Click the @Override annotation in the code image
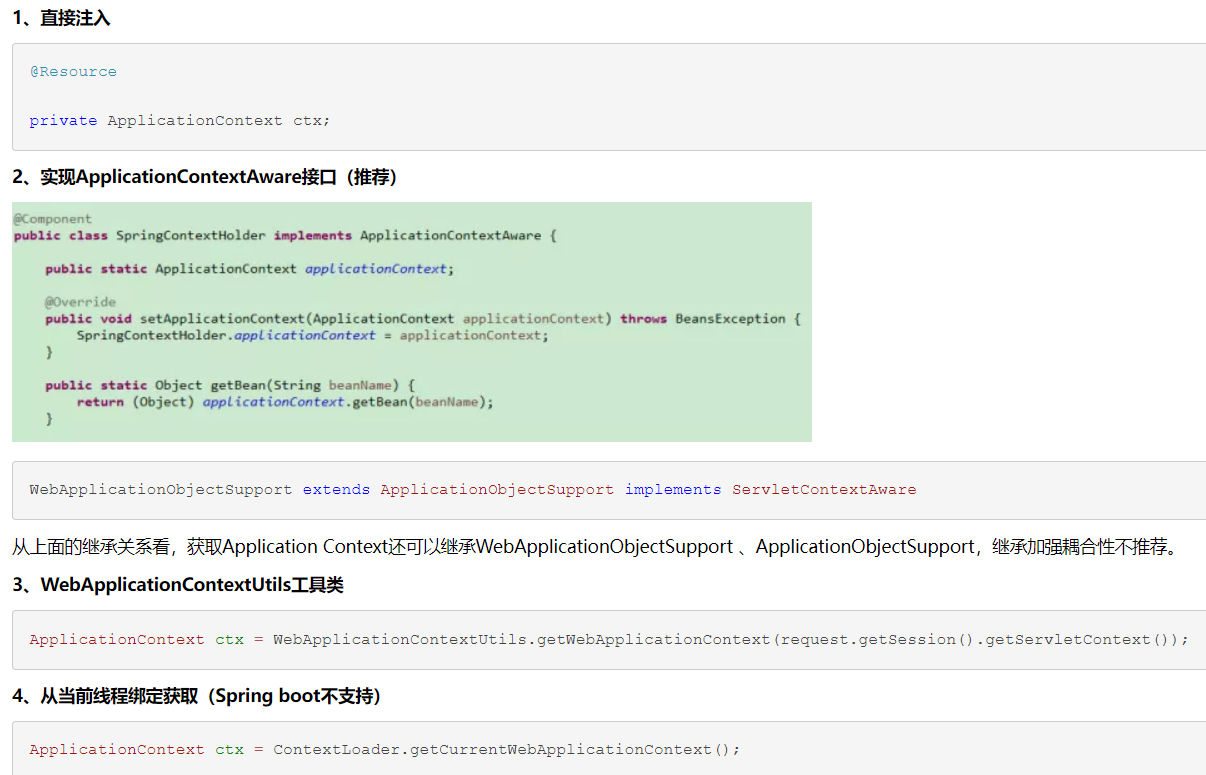Image resolution: width=1206 pixels, height=775 pixels. tap(80, 302)
